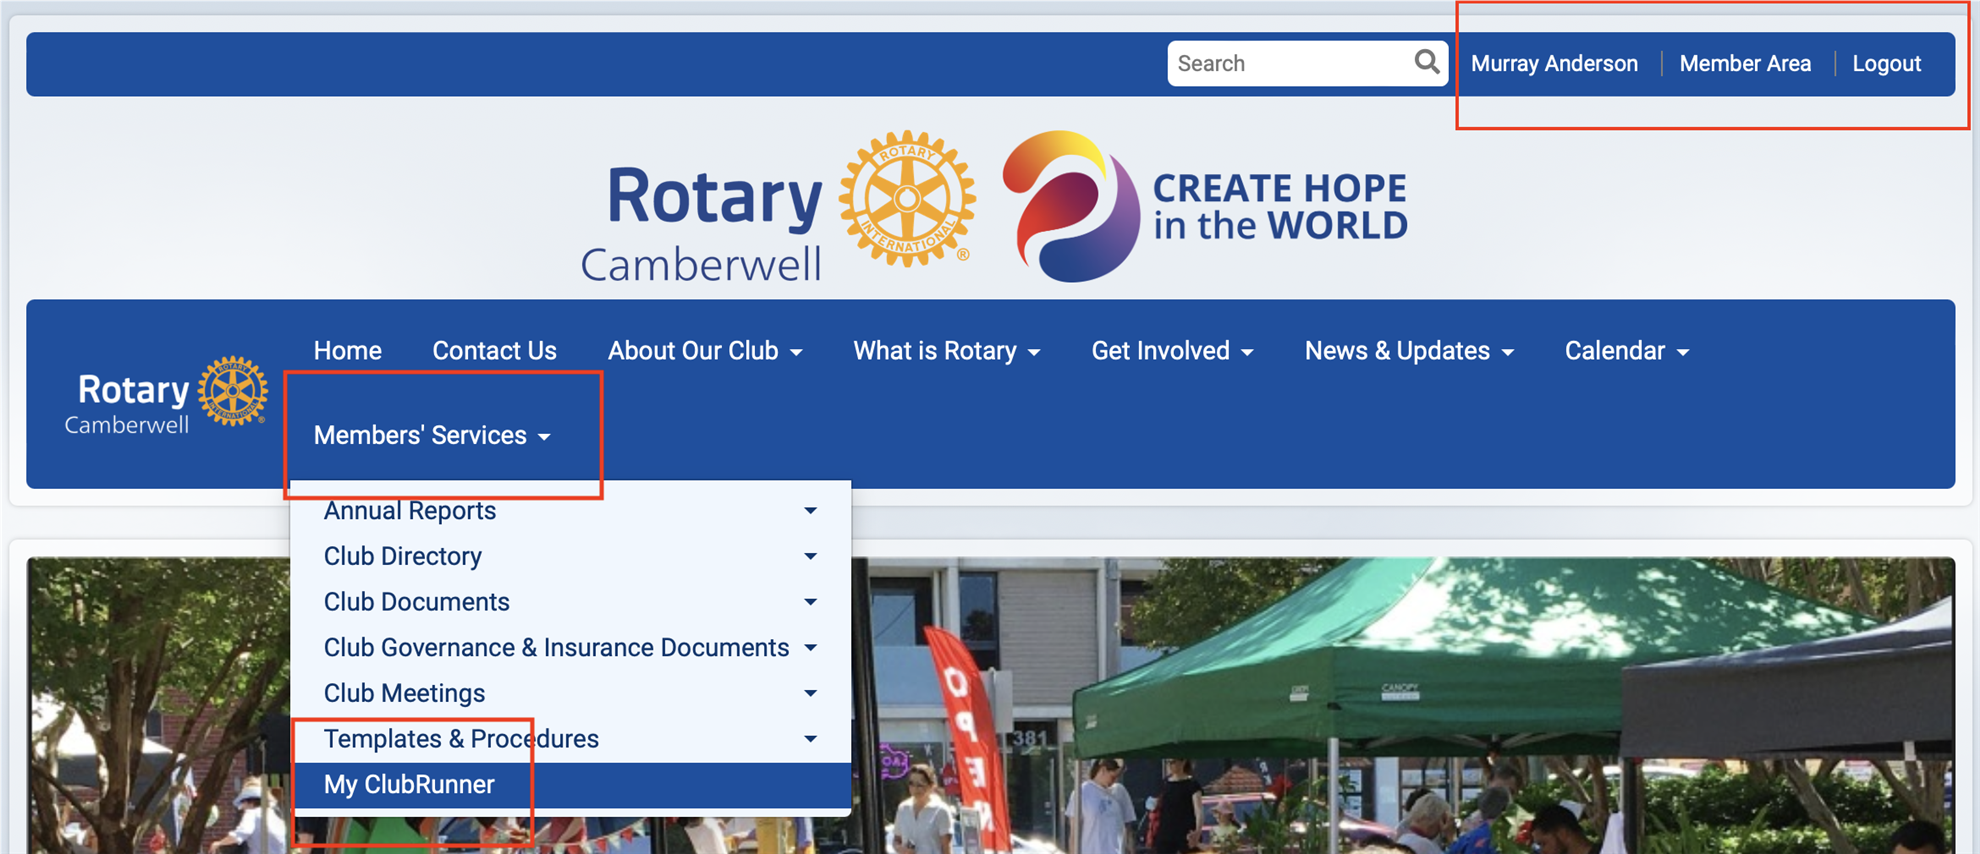
Task: Expand the About Our Club menu
Action: pos(705,351)
